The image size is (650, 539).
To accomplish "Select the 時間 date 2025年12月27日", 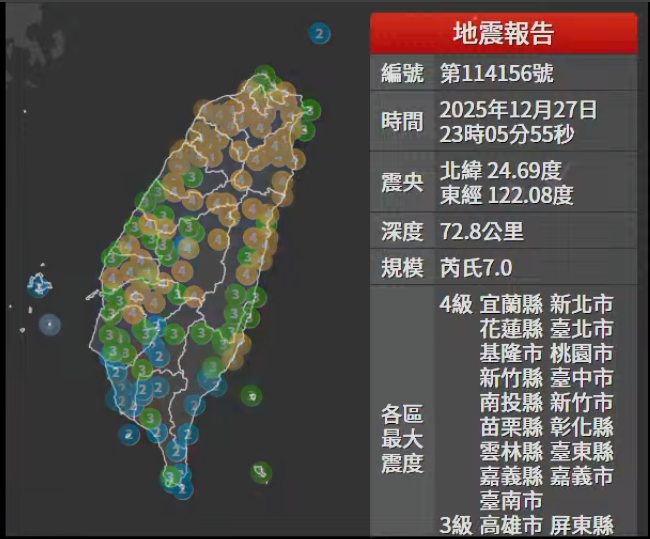I will [x=518, y=109].
